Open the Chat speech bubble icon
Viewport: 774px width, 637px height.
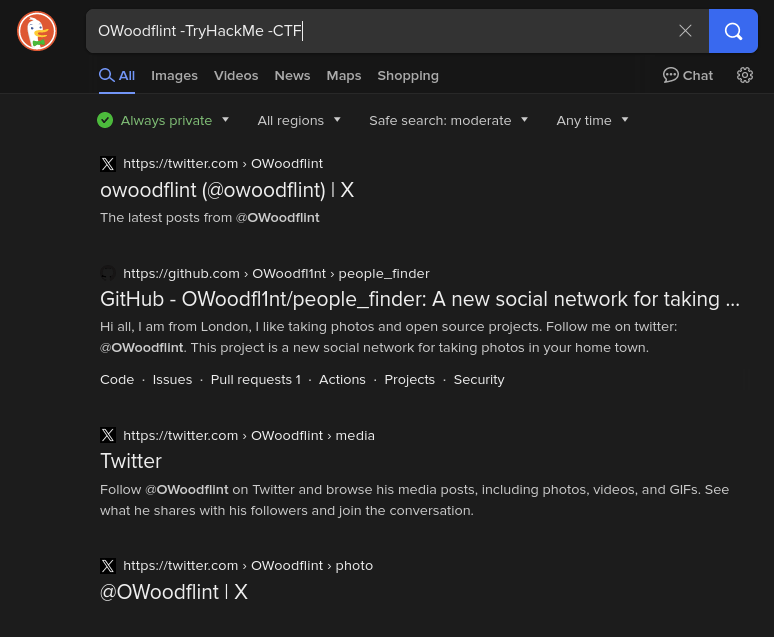[670, 75]
